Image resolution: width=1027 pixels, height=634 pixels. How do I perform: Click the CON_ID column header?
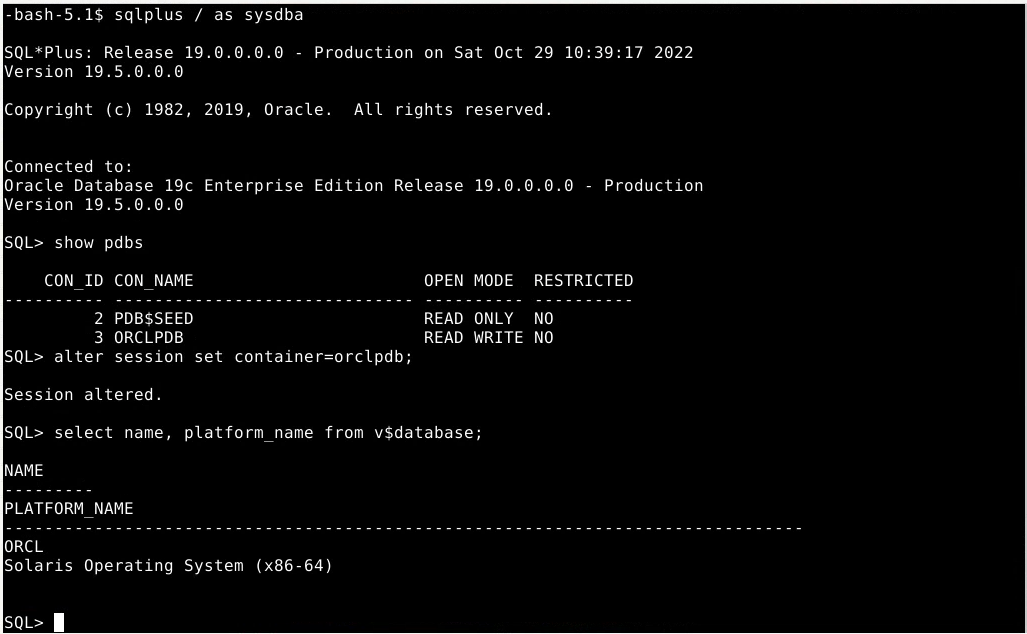point(74,281)
